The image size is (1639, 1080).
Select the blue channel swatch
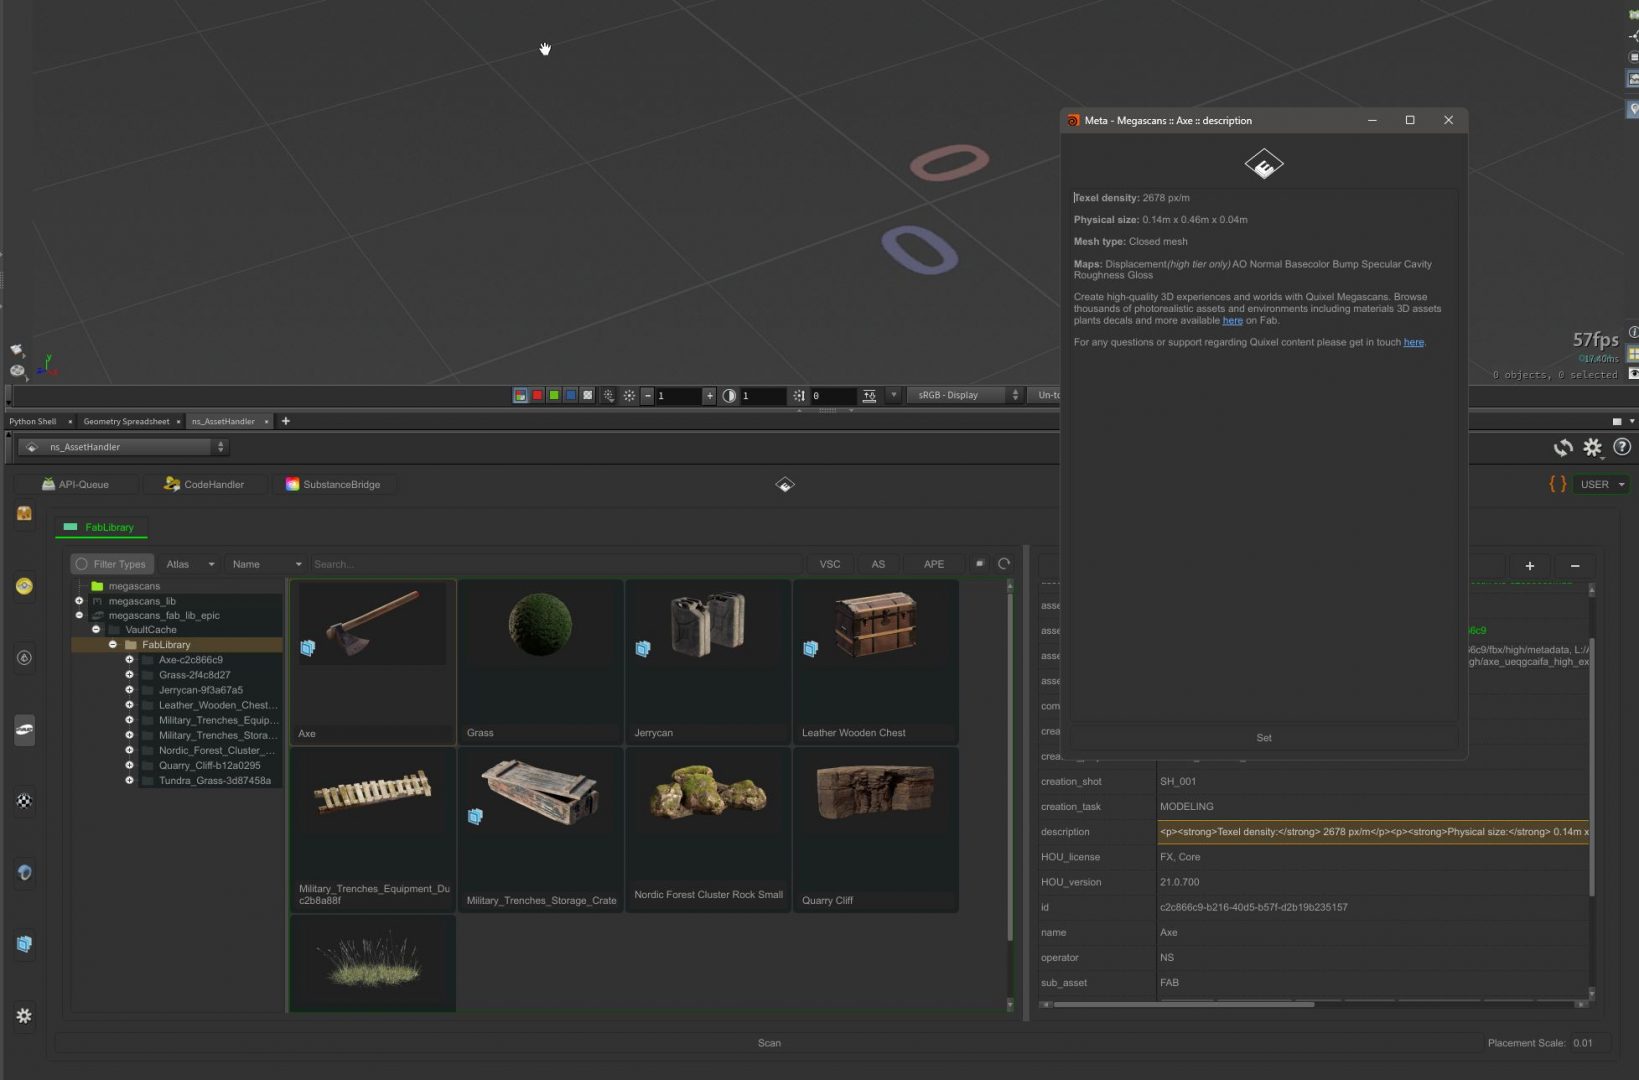(571, 395)
